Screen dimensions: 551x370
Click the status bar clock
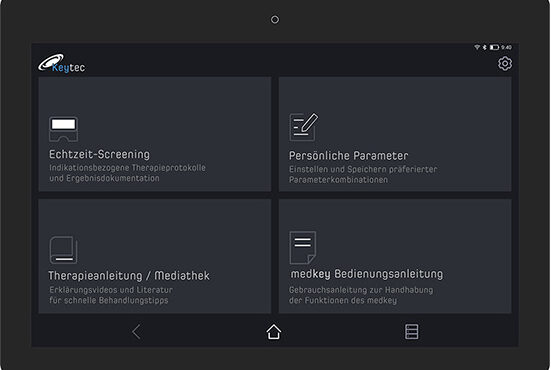(506, 47)
